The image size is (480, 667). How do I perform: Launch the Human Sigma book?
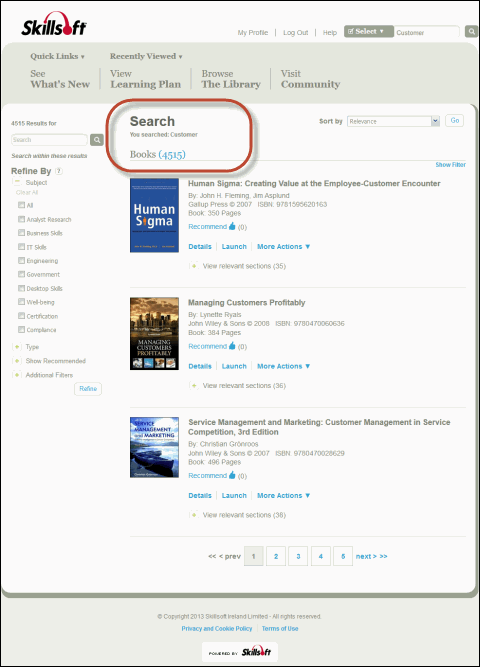(x=234, y=246)
